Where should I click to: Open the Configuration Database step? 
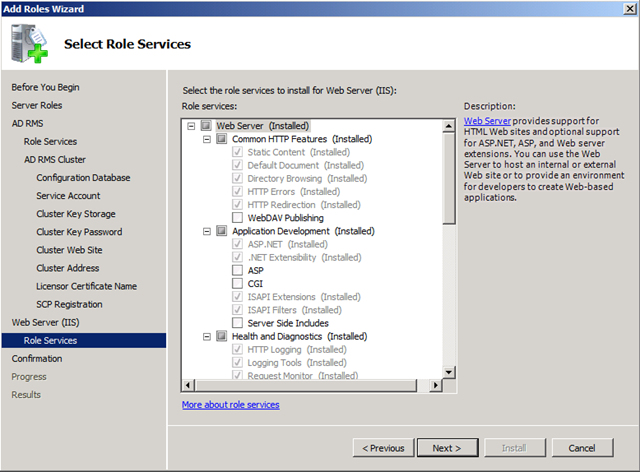click(83, 178)
